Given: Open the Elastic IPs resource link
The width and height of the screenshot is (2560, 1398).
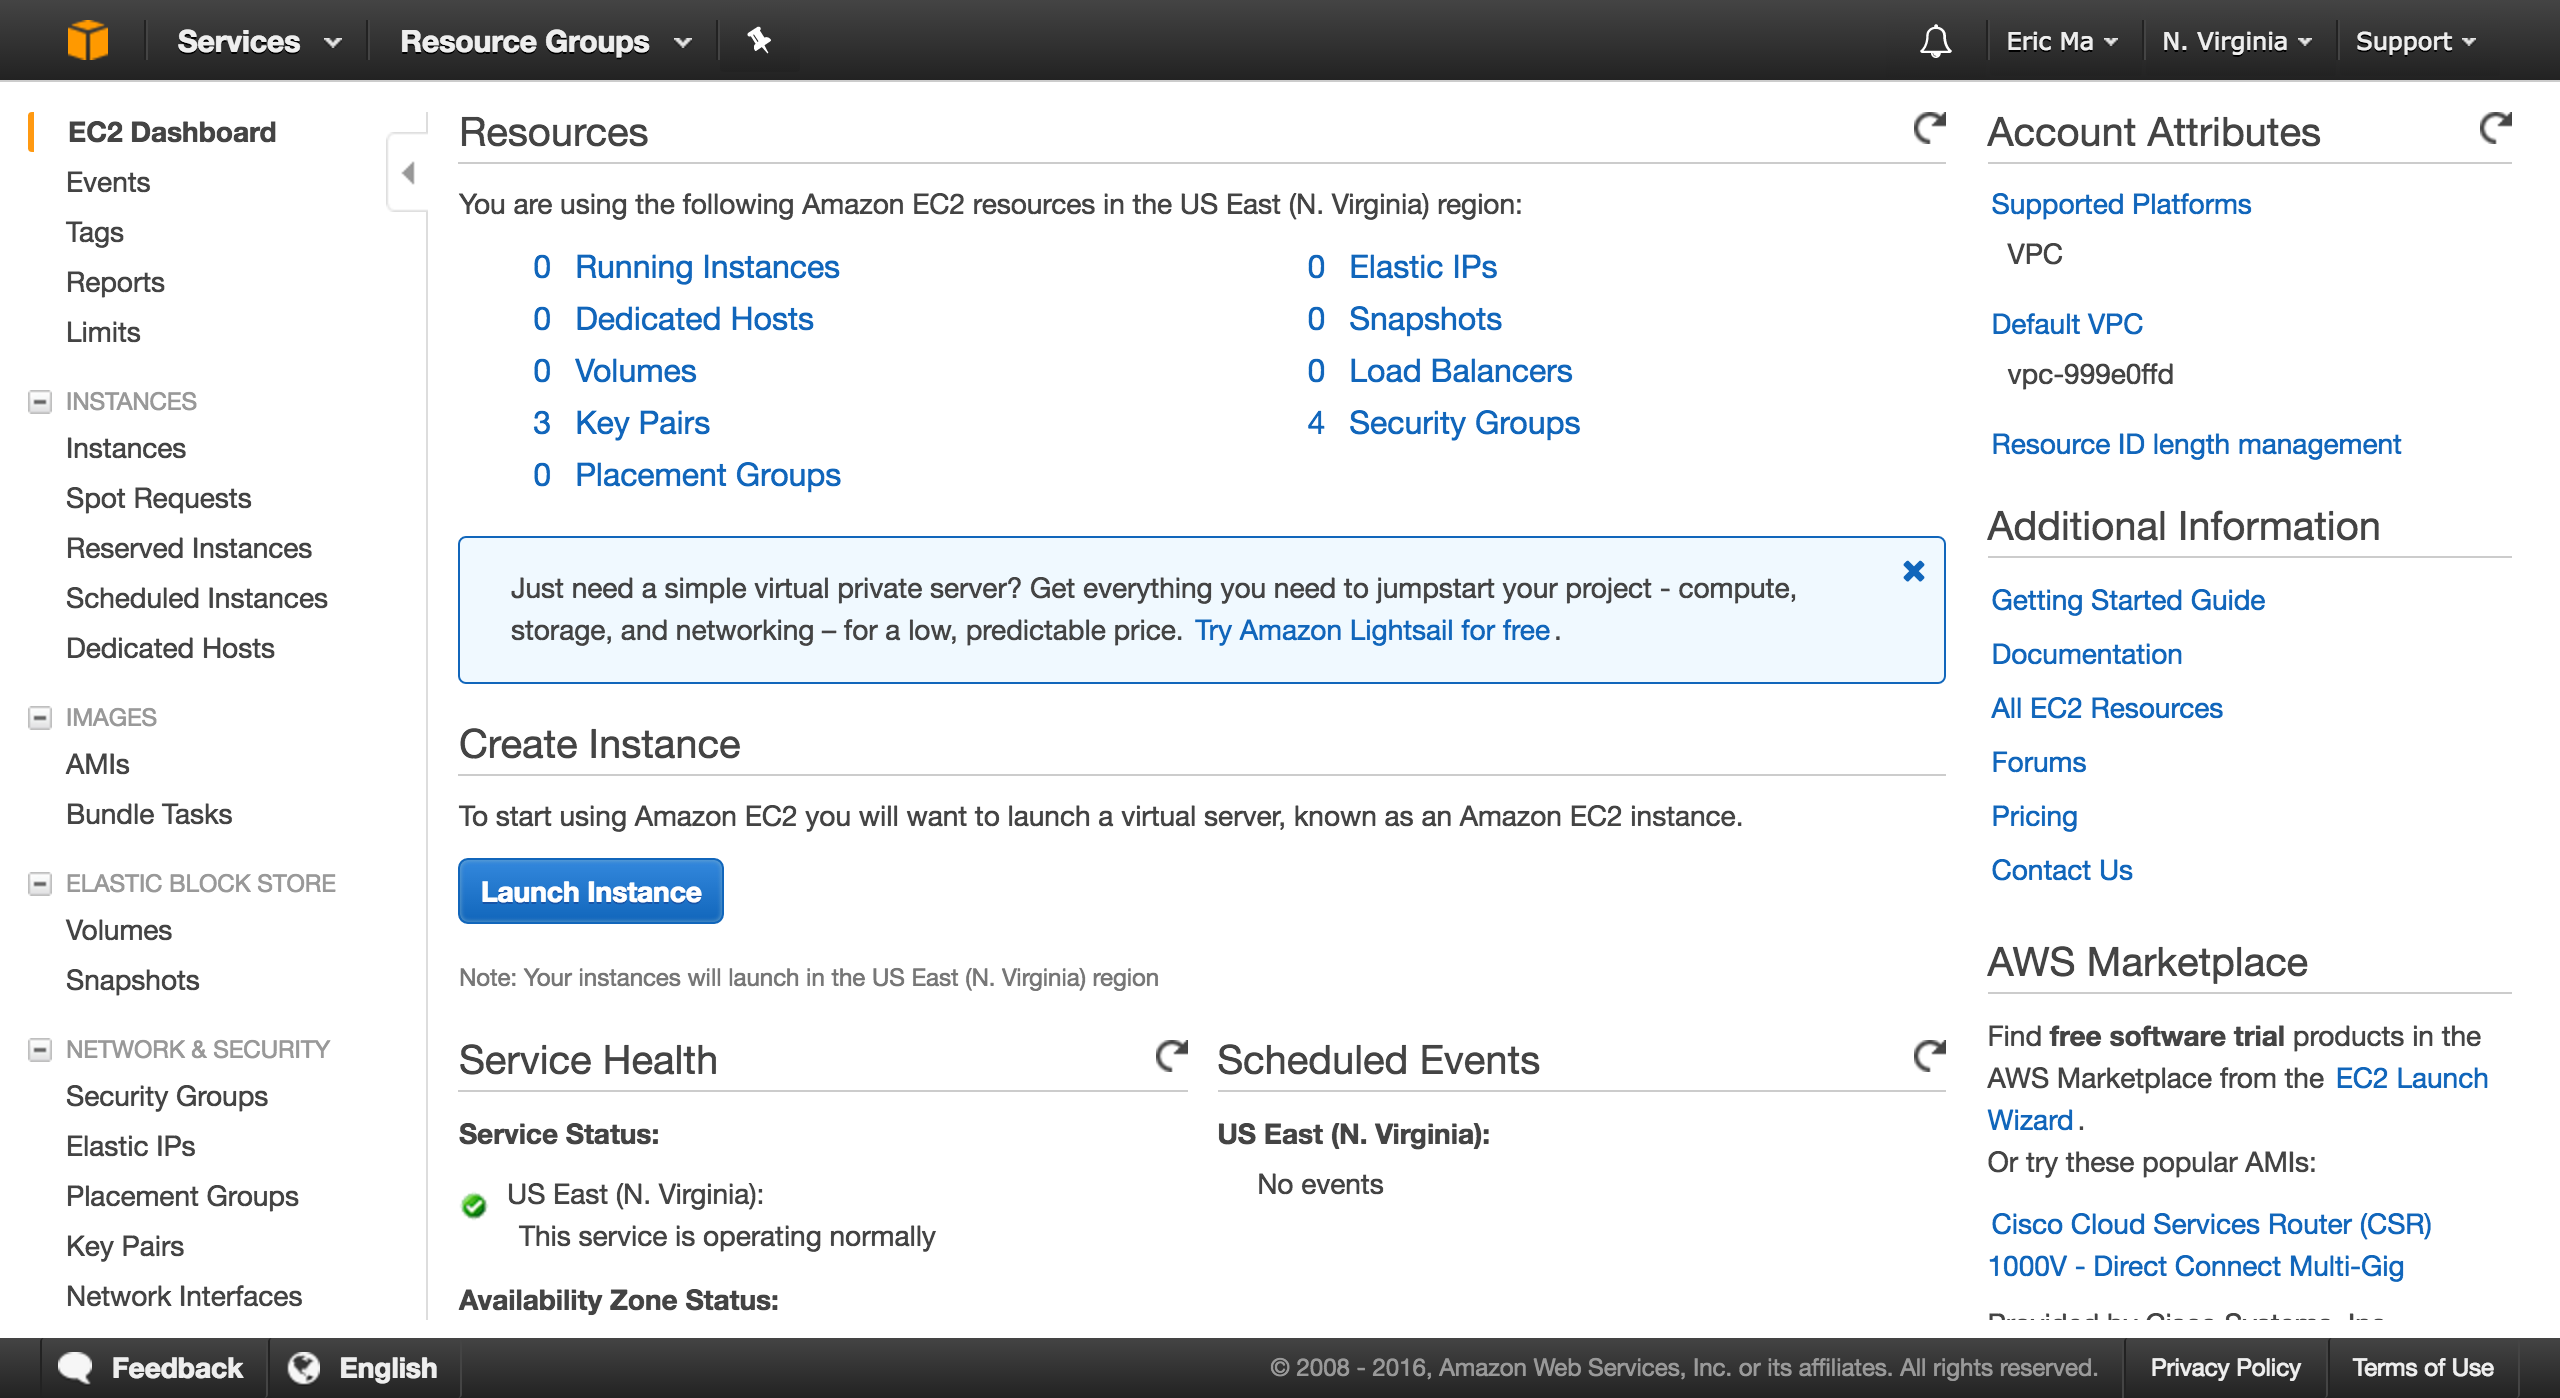Looking at the screenshot, I should (1423, 267).
